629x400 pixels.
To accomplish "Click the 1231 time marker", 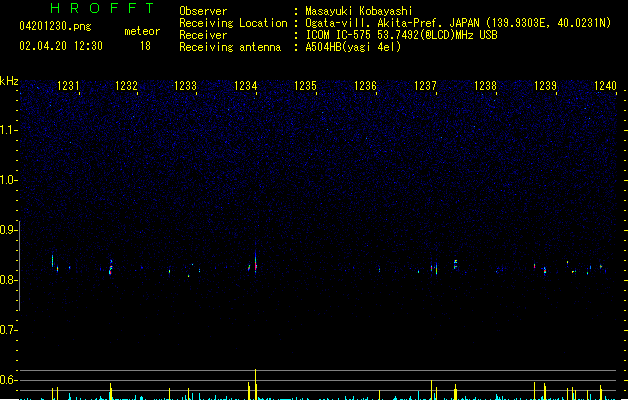I will click(68, 86).
